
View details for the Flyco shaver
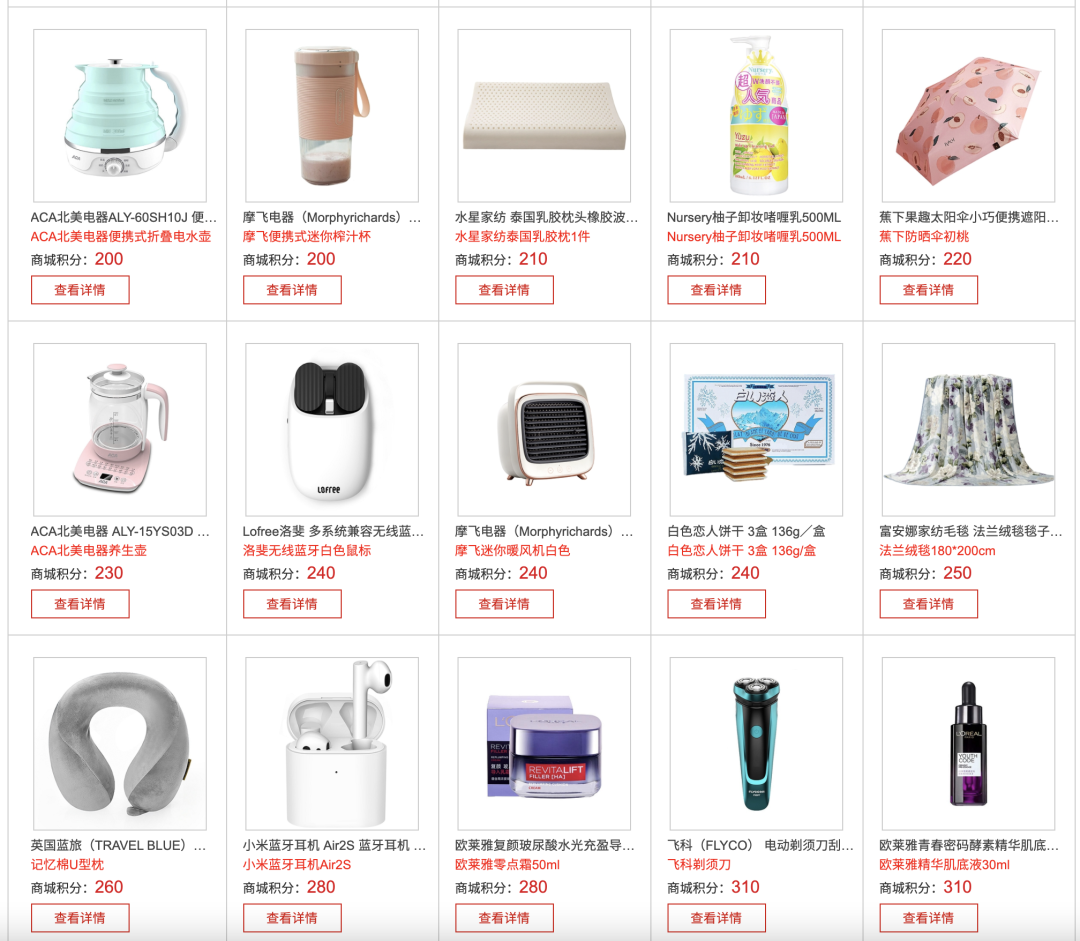[x=716, y=918]
